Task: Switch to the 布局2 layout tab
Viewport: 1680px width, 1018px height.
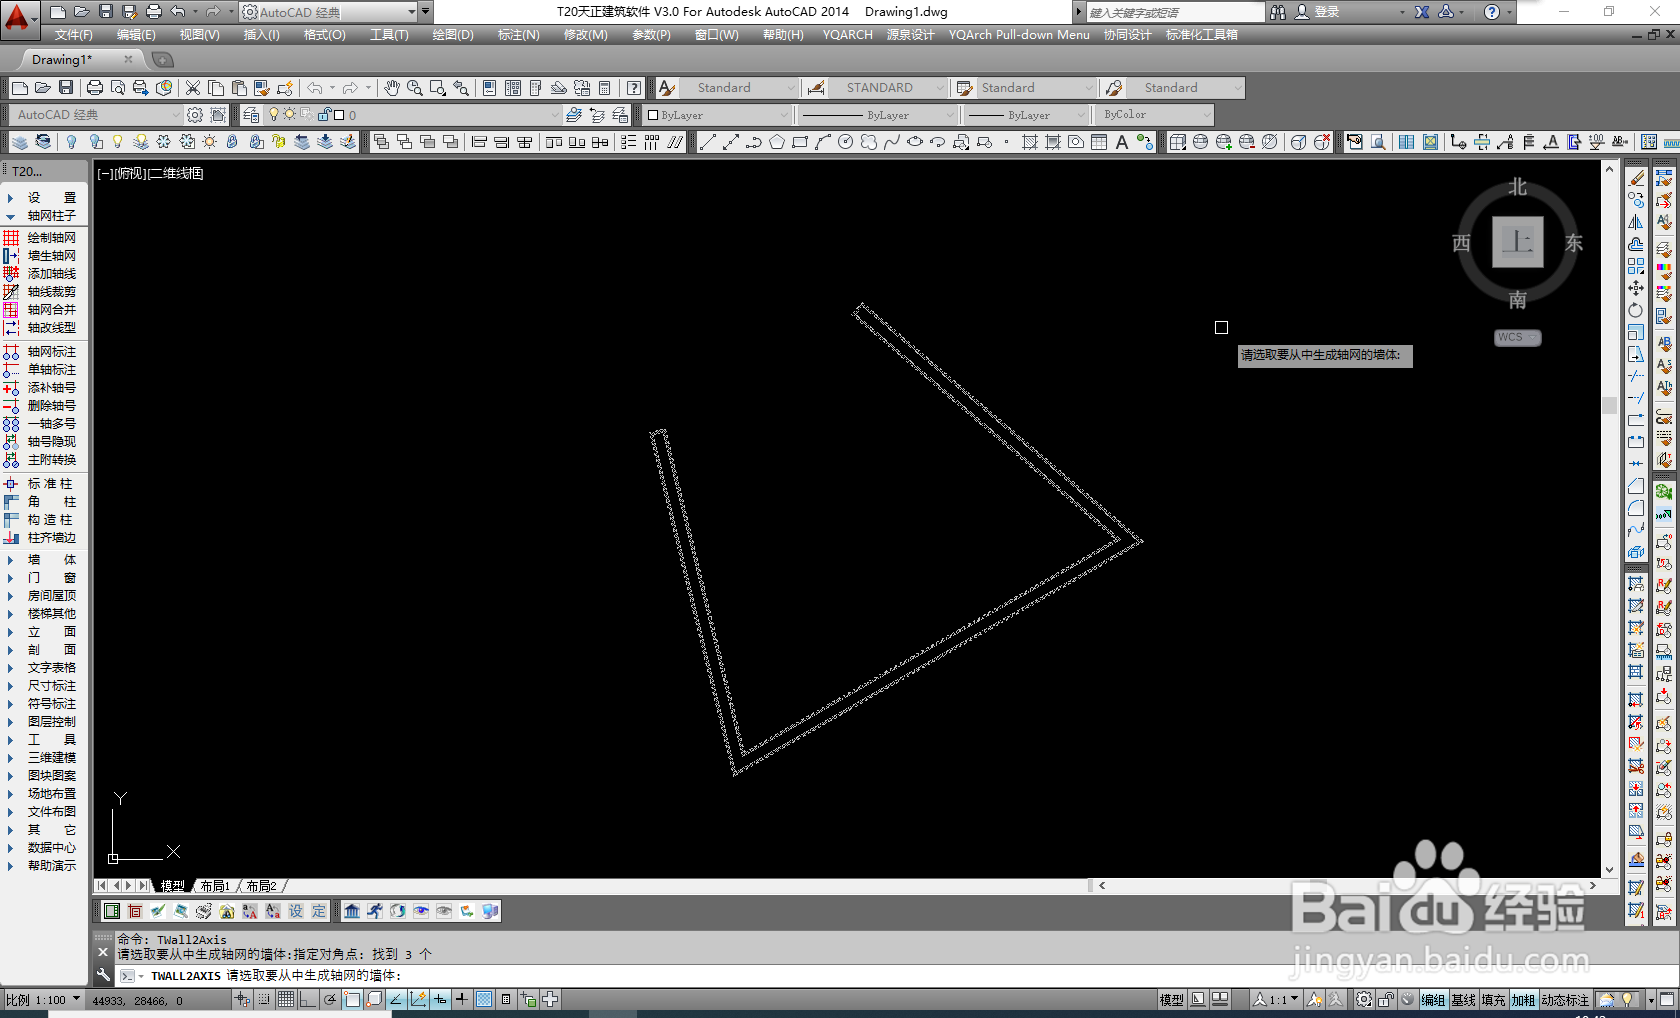Action: [261, 886]
